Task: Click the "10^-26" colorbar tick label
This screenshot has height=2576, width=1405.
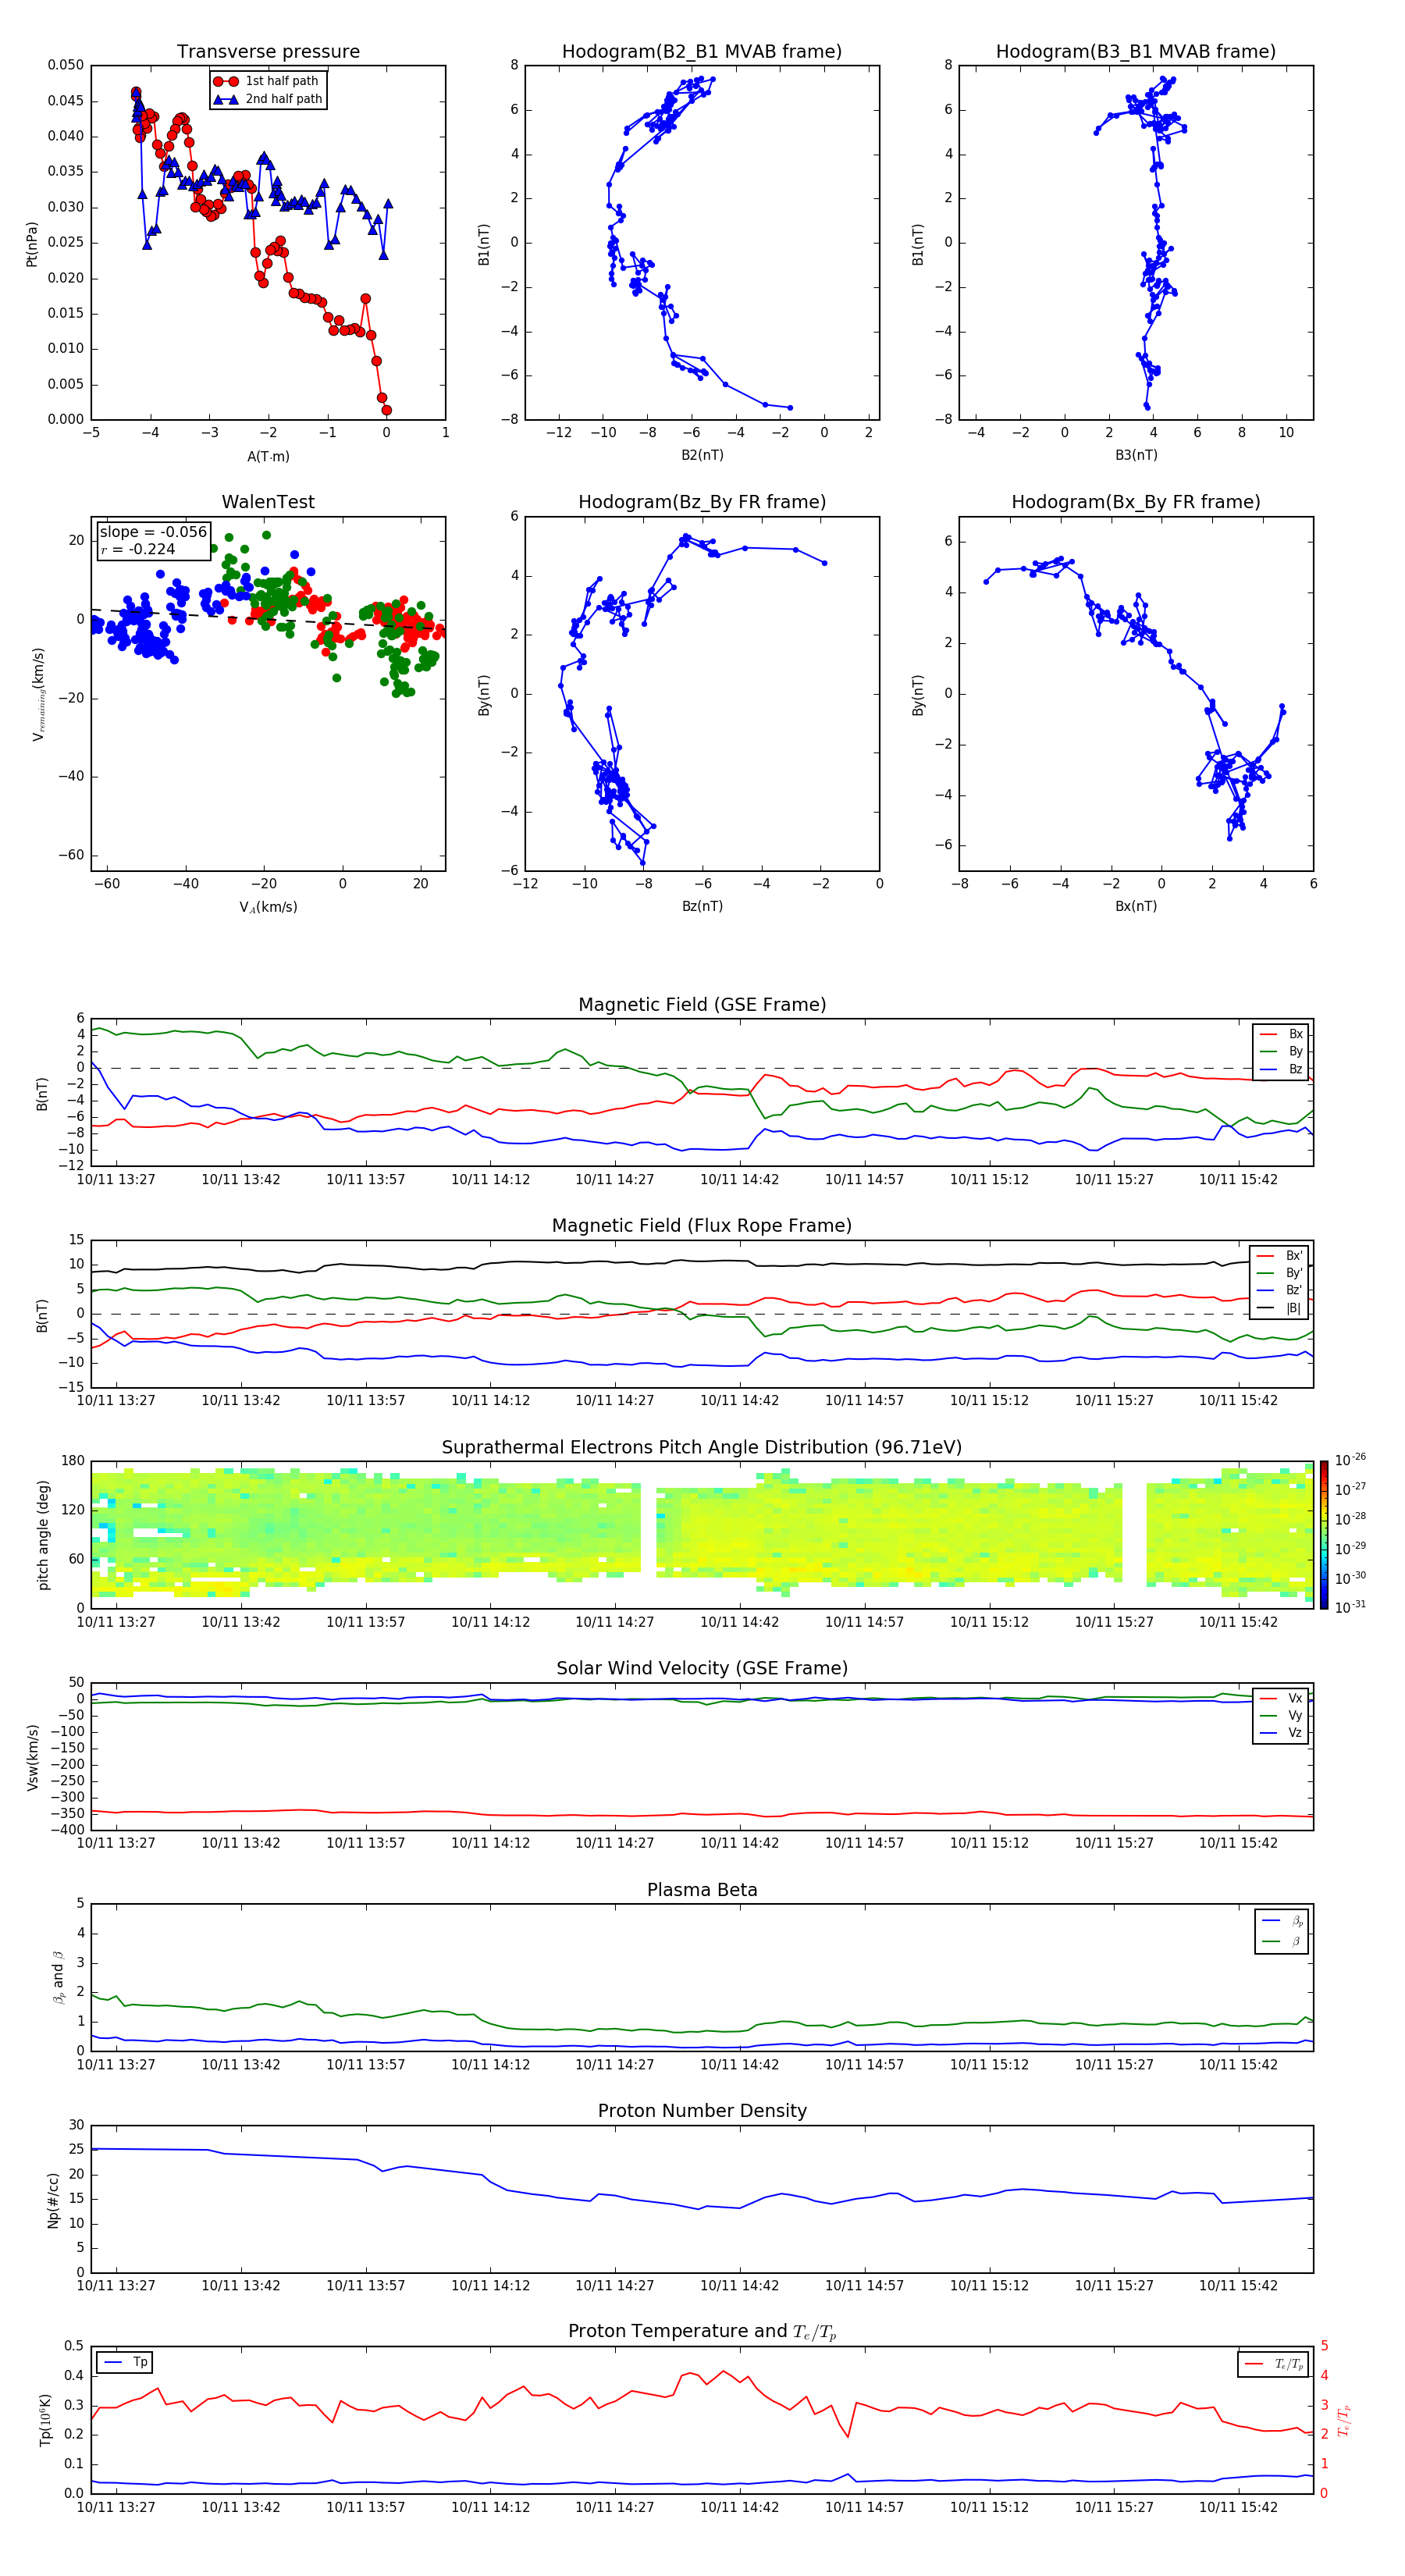Action: click(1350, 1460)
